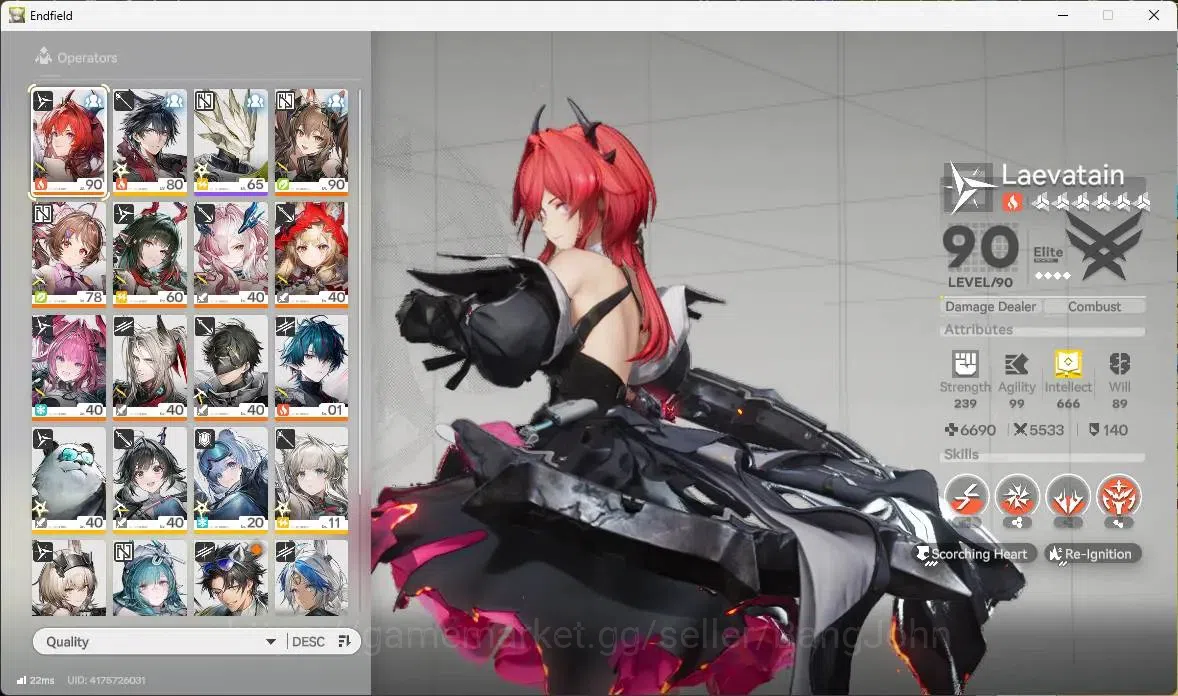Click the shield class icon on level 20 card
Image resolution: width=1178 pixels, height=696 pixels.
[x=204, y=439]
